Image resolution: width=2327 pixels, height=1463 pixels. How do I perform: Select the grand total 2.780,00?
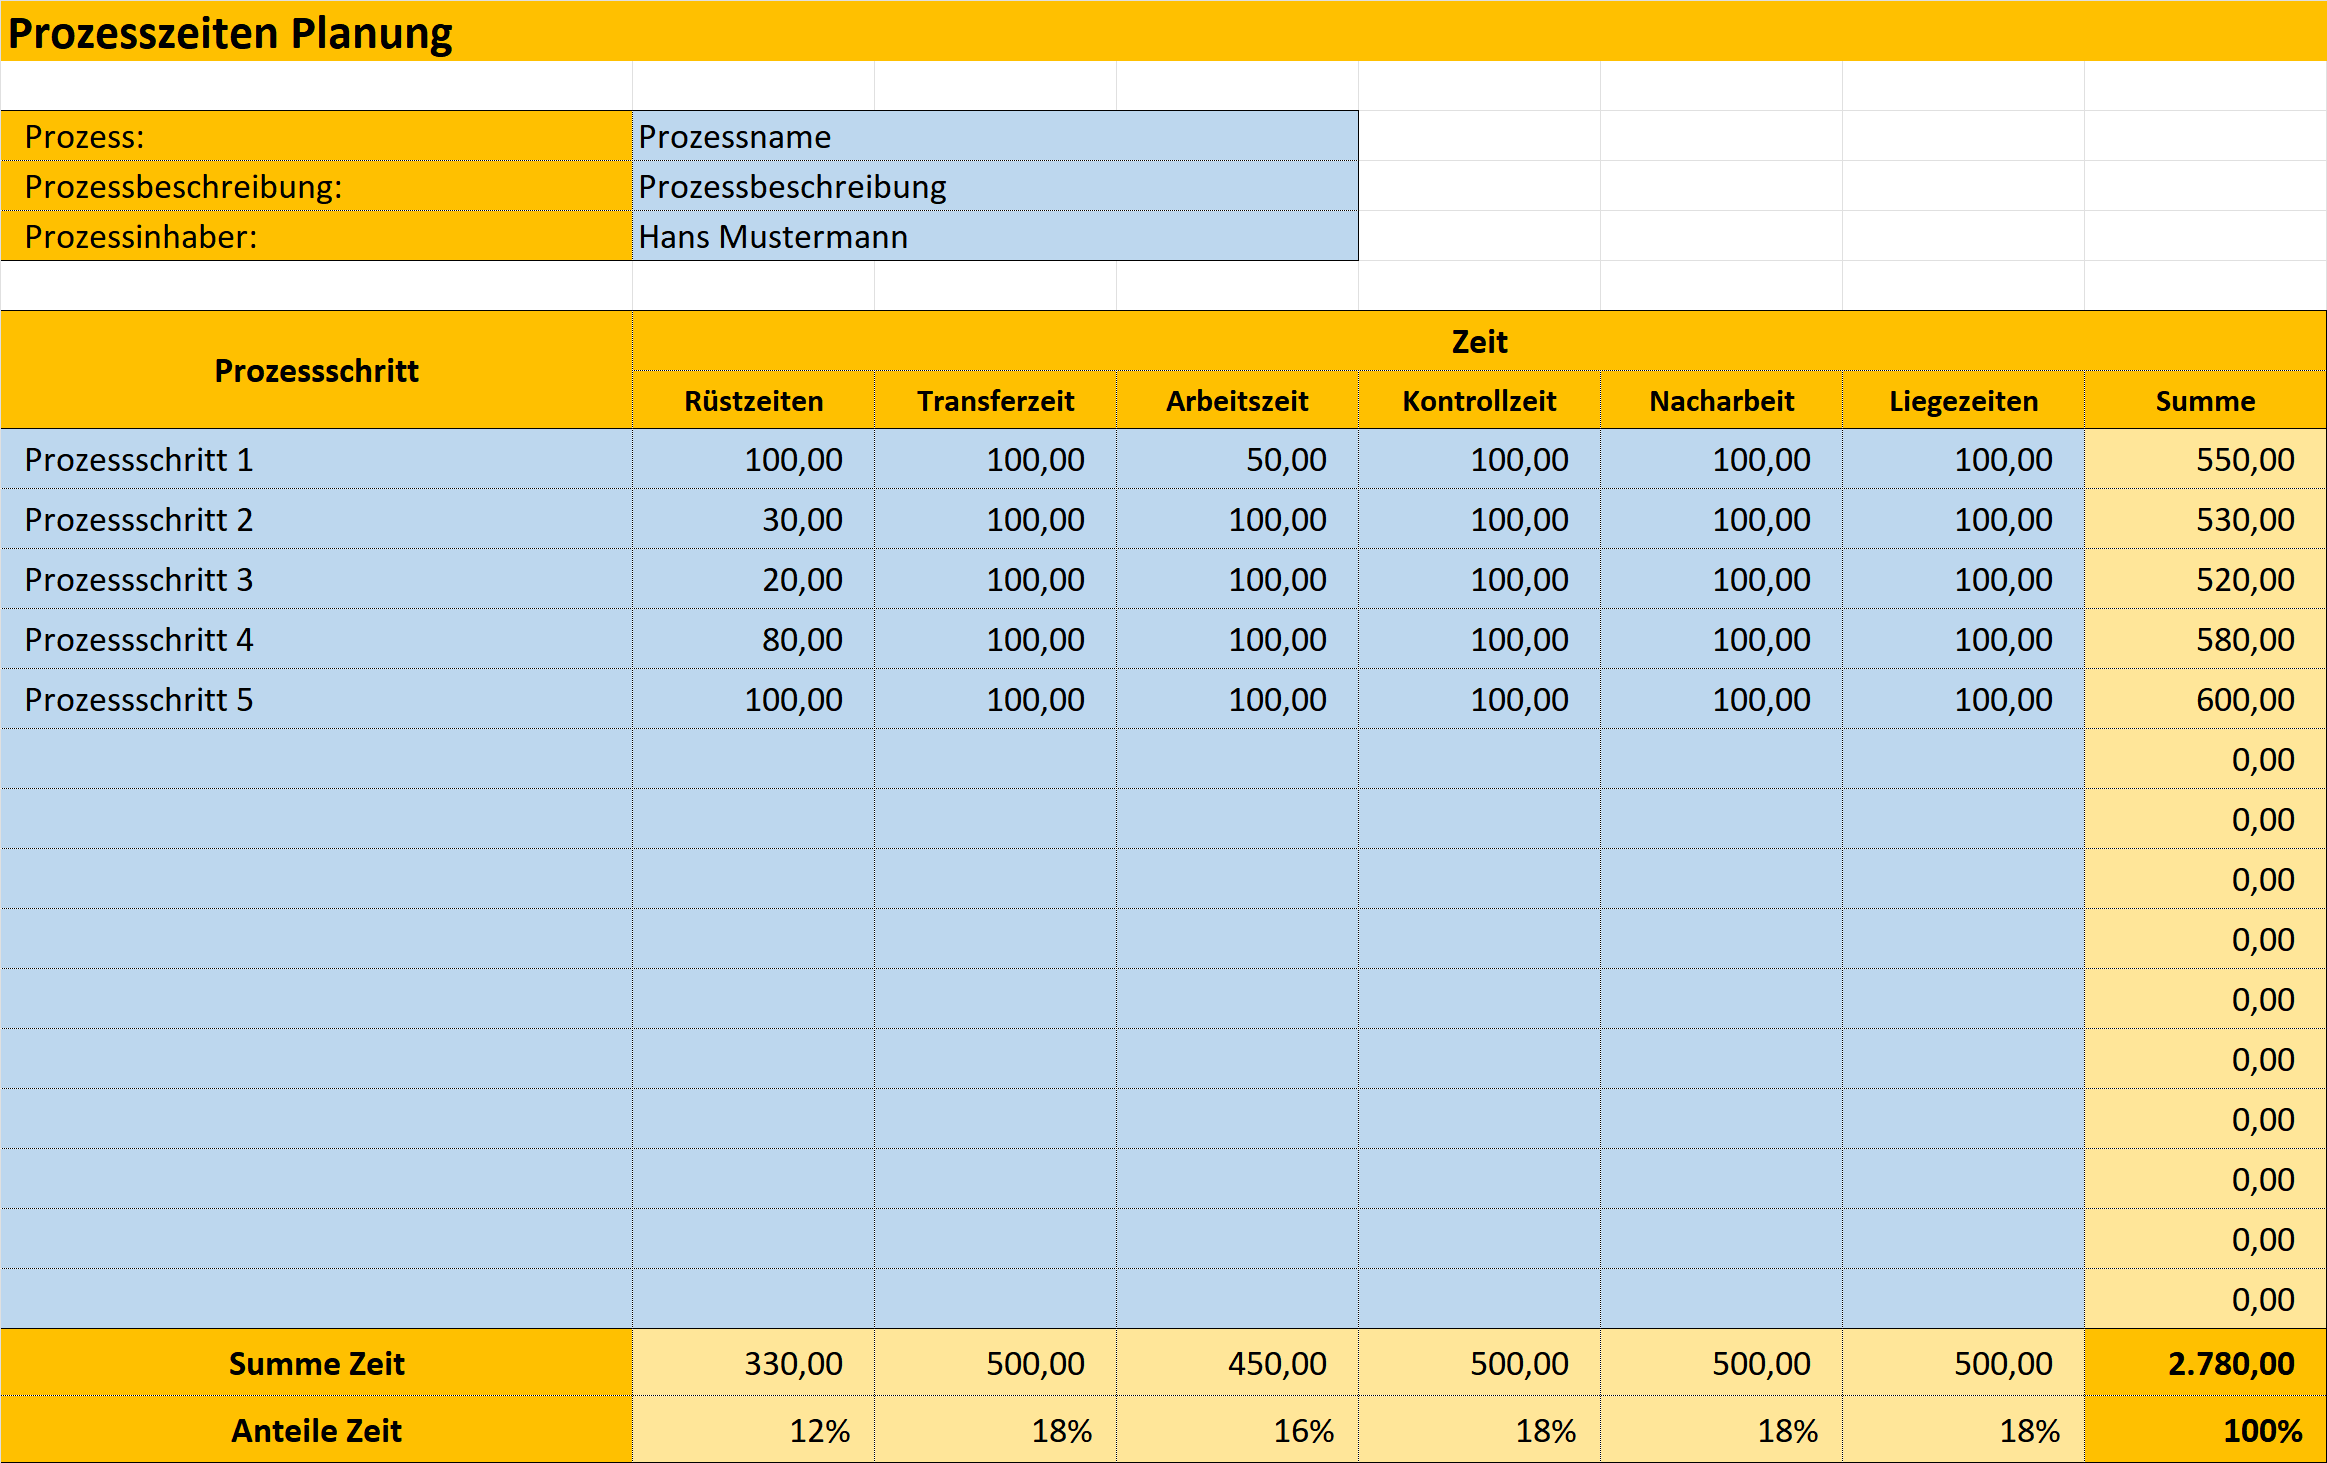pyautogui.click(x=2205, y=1363)
